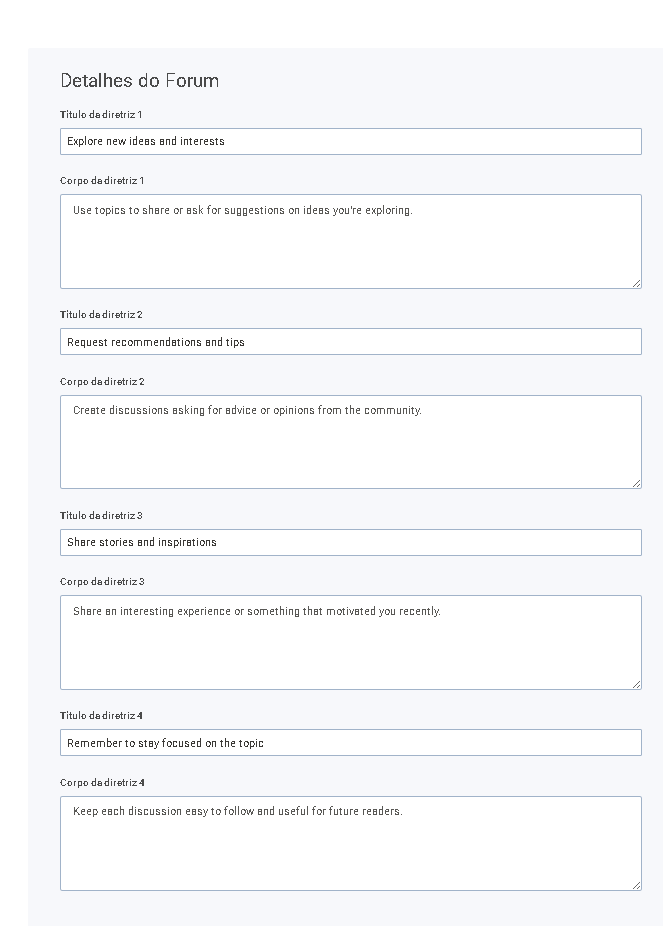Click the Corpo da diretriz 3 text area
The width and height of the screenshot is (663, 926).
(x=351, y=643)
